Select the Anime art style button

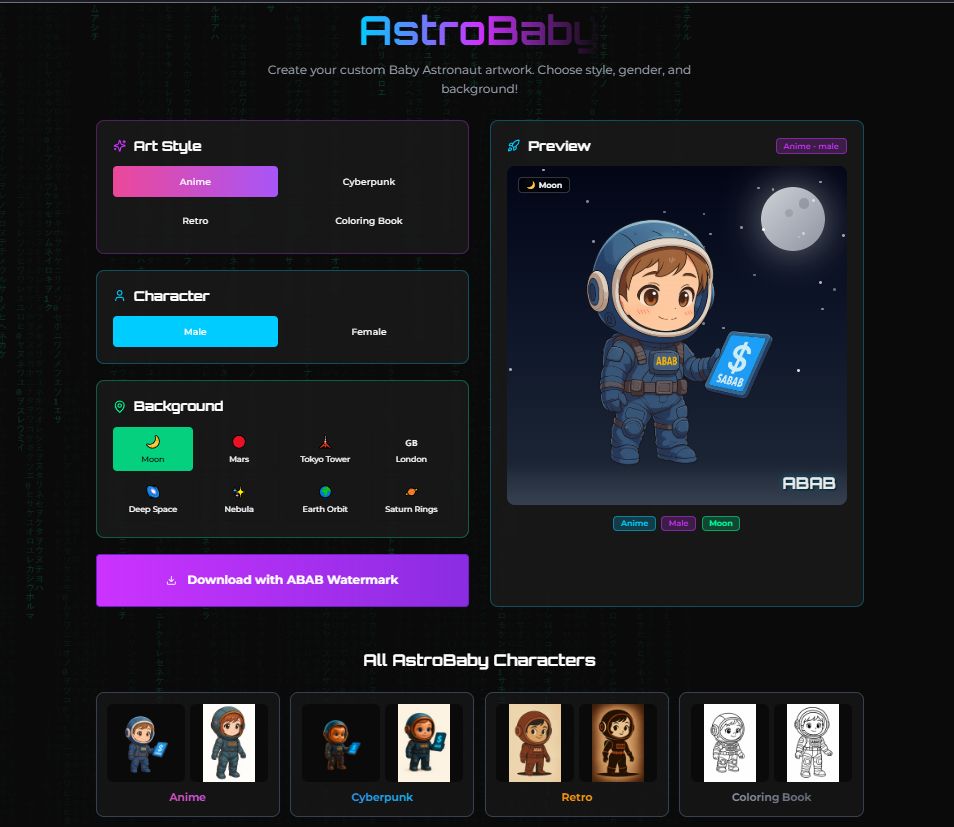(195, 181)
